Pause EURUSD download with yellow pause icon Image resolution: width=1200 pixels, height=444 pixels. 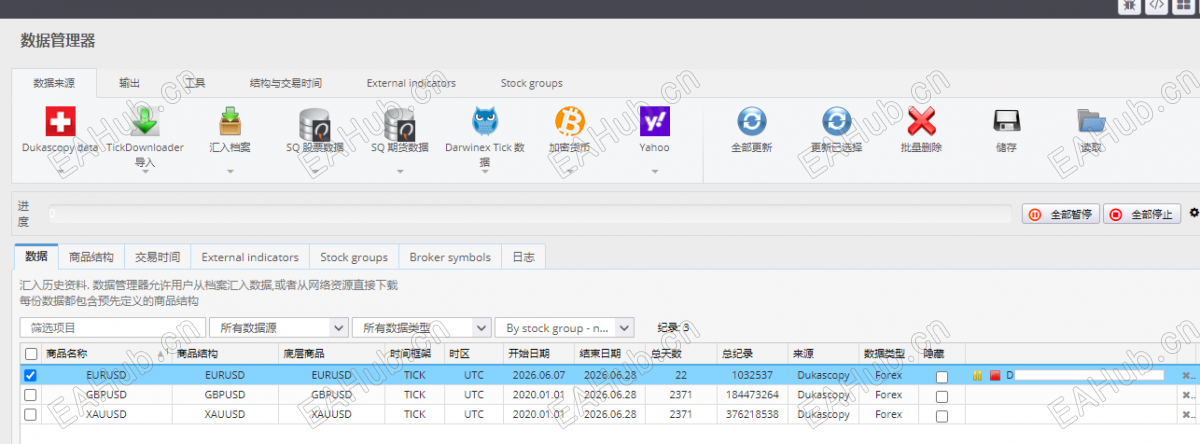(977, 376)
